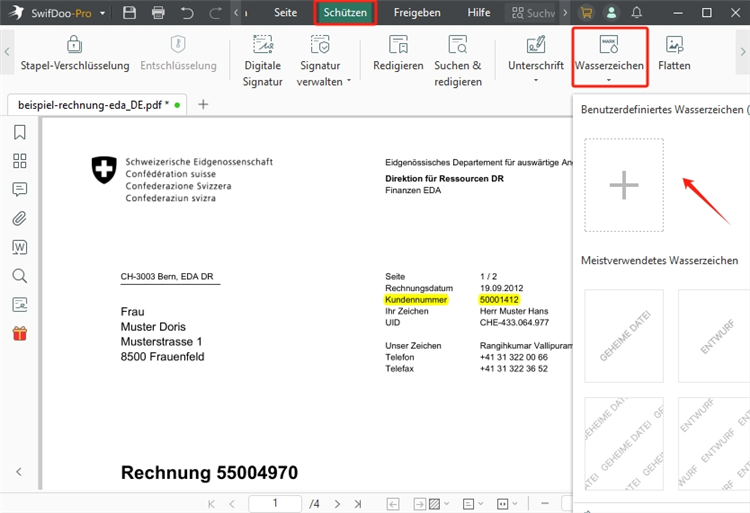Image resolution: width=750 pixels, height=513 pixels.
Task: Open the search magnifier in sidebar
Action: 20,276
